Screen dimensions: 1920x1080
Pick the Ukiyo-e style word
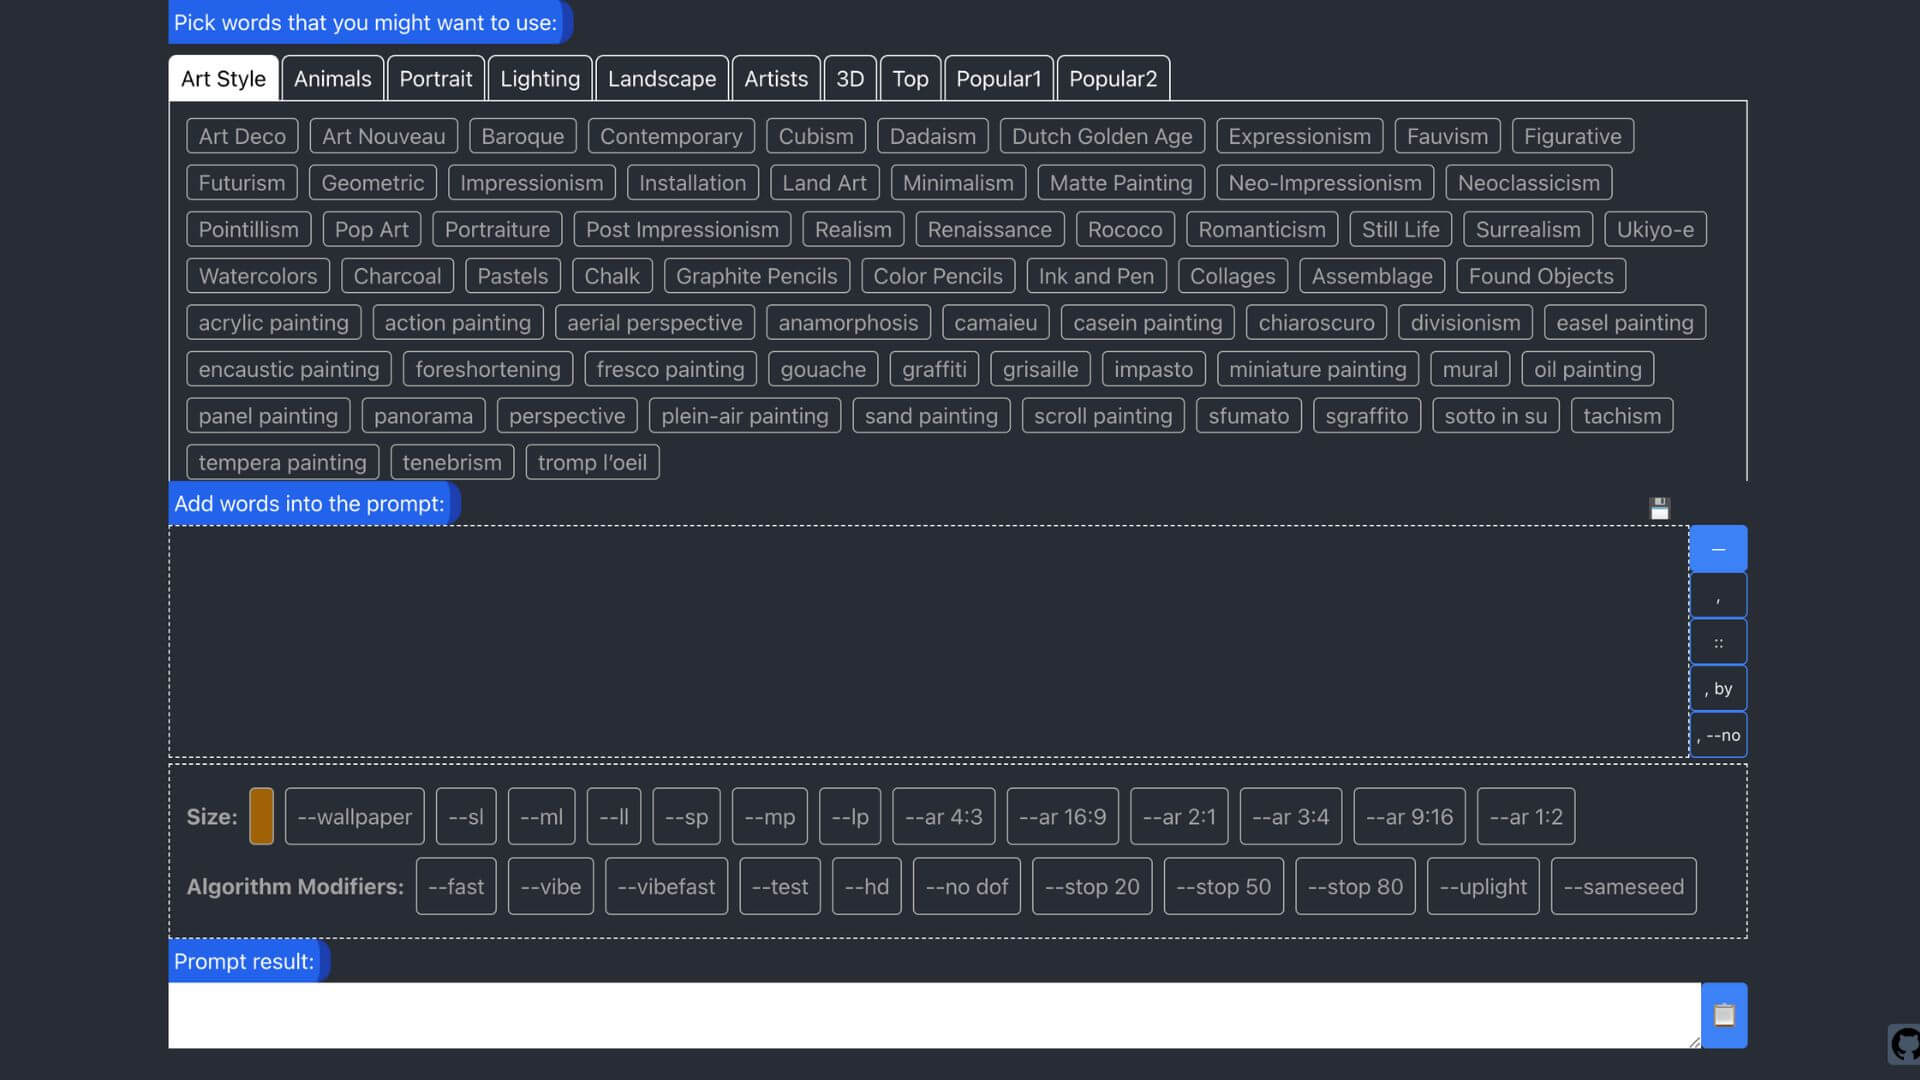pyautogui.click(x=1654, y=229)
